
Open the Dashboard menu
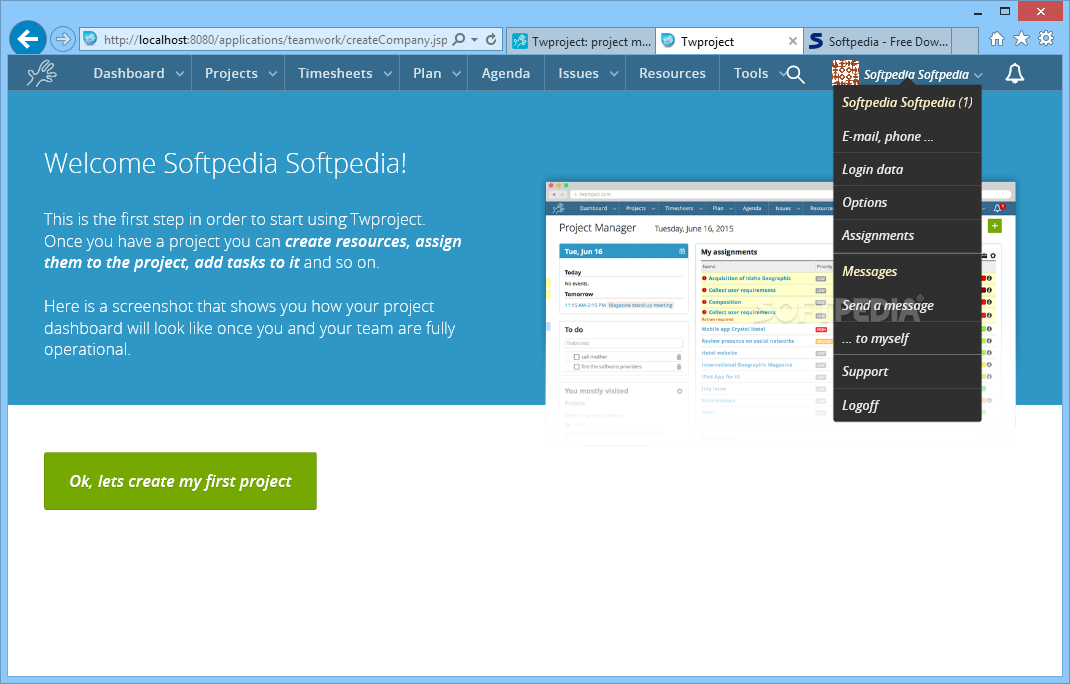129,73
